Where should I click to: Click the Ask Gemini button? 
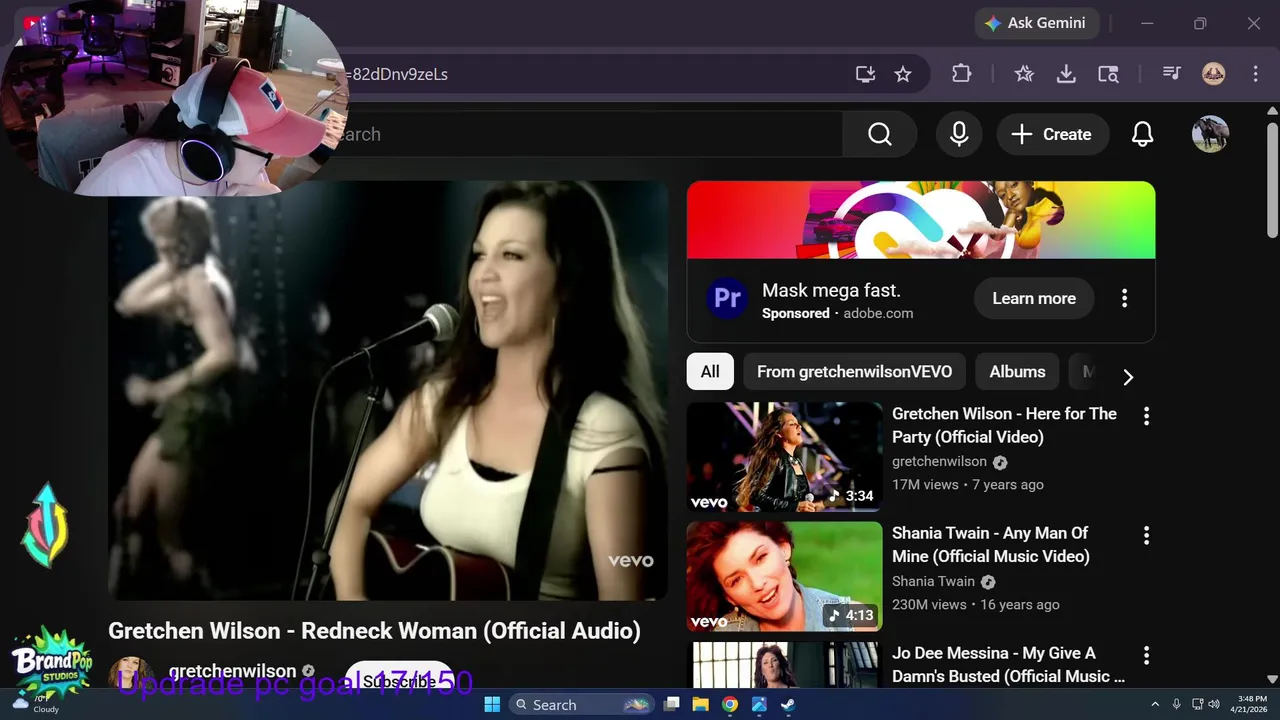(x=1036, y=23)
